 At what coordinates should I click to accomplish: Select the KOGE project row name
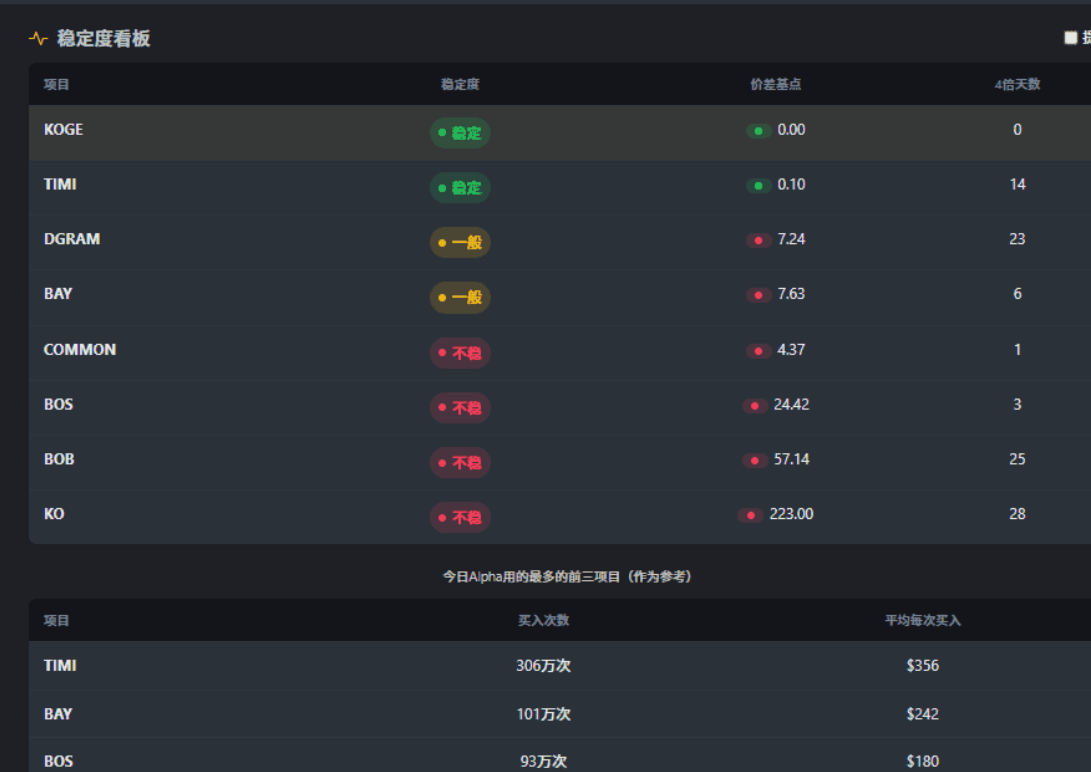click(63, 130)
